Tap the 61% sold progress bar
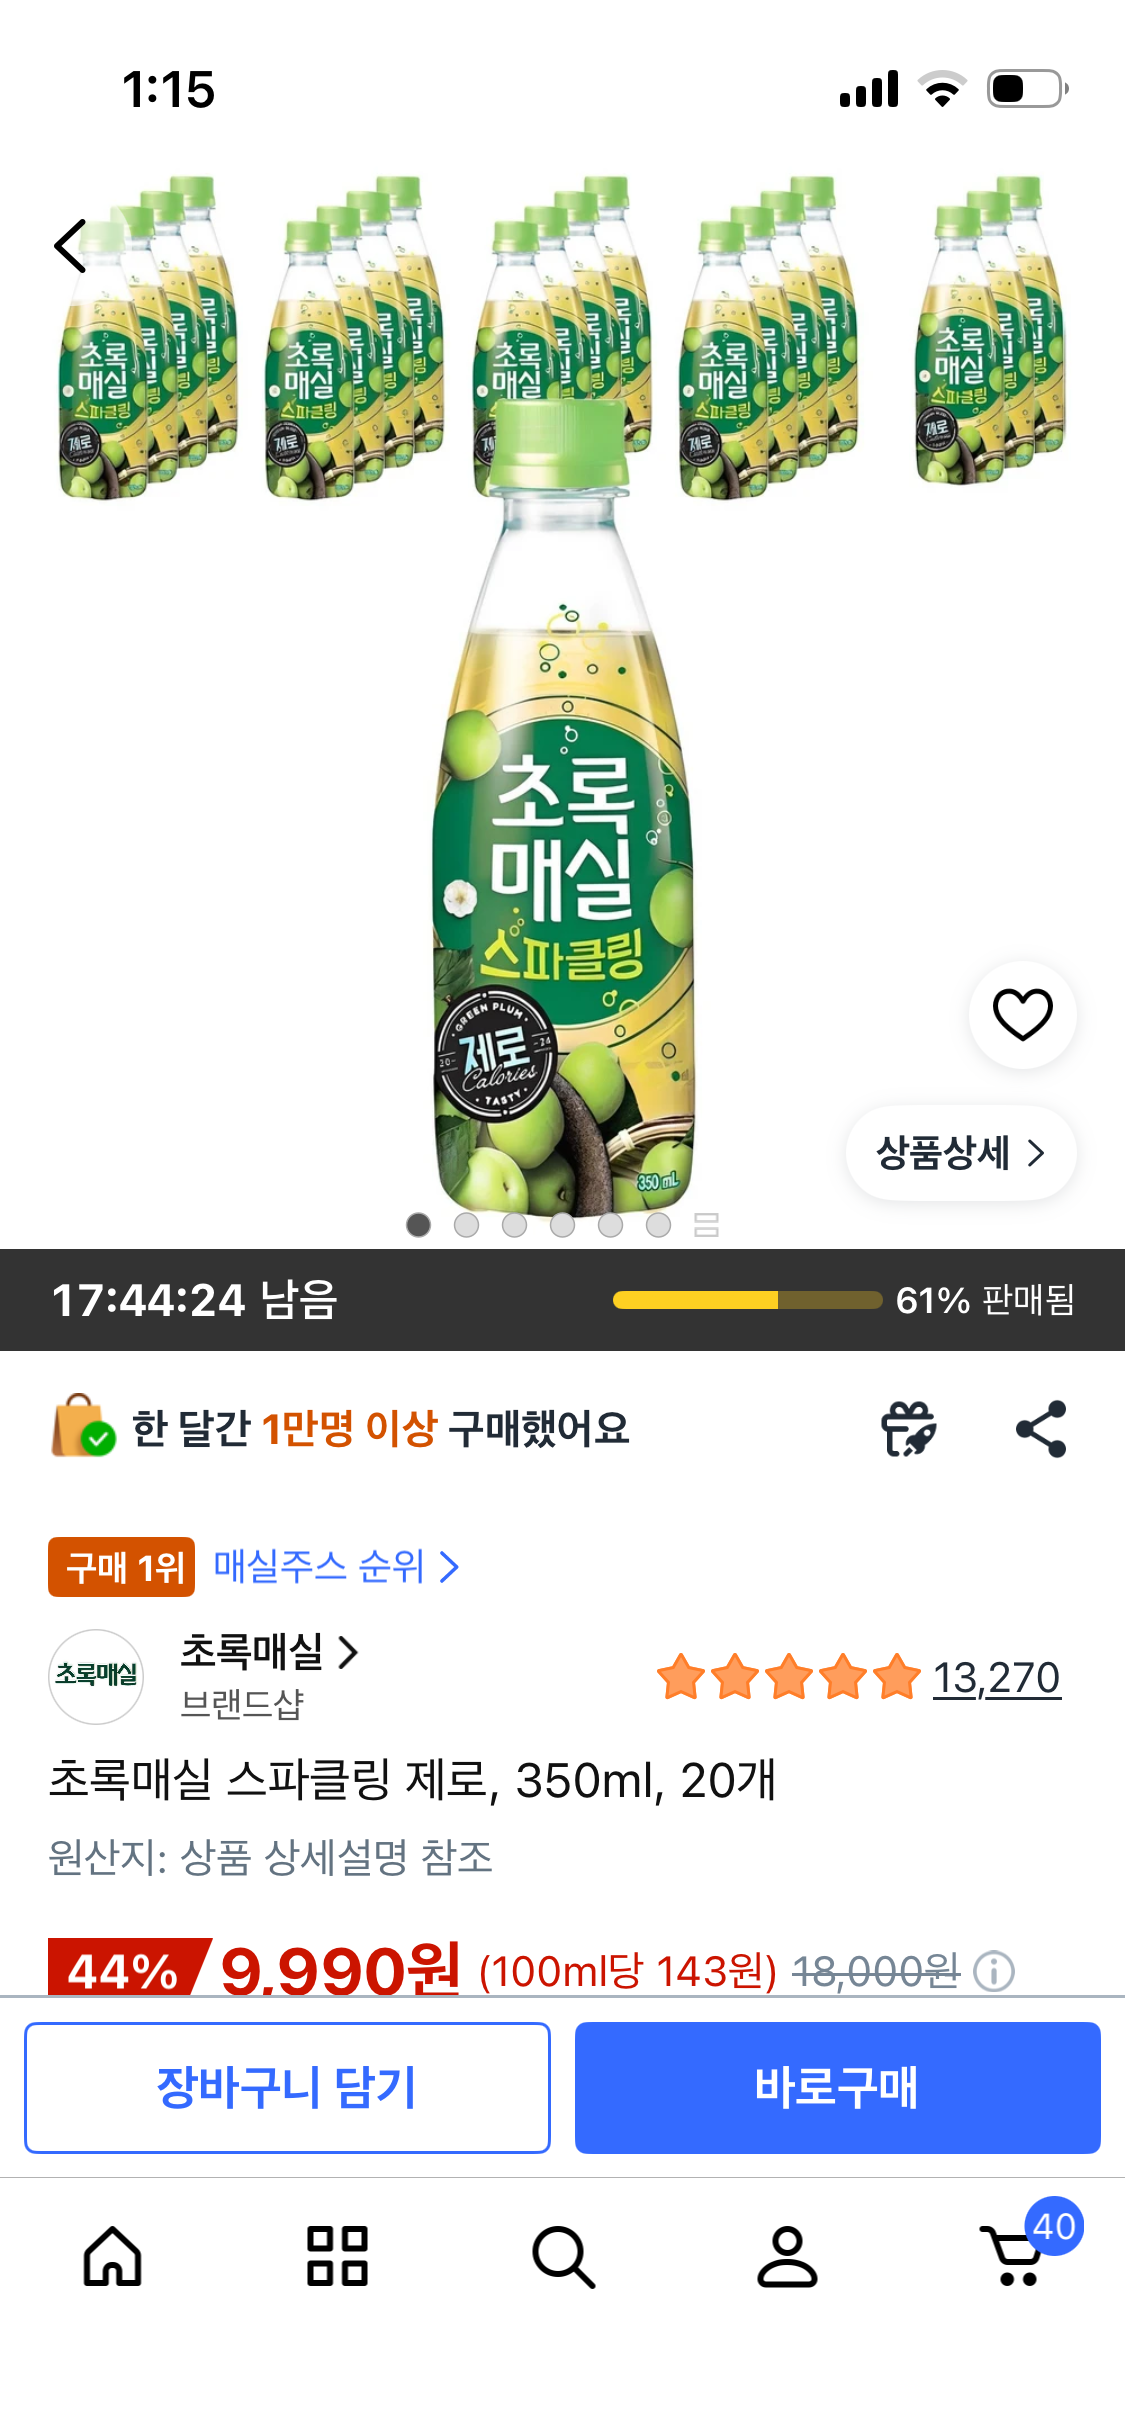Viewport: 1125px width, 2436px height. 747,1300
